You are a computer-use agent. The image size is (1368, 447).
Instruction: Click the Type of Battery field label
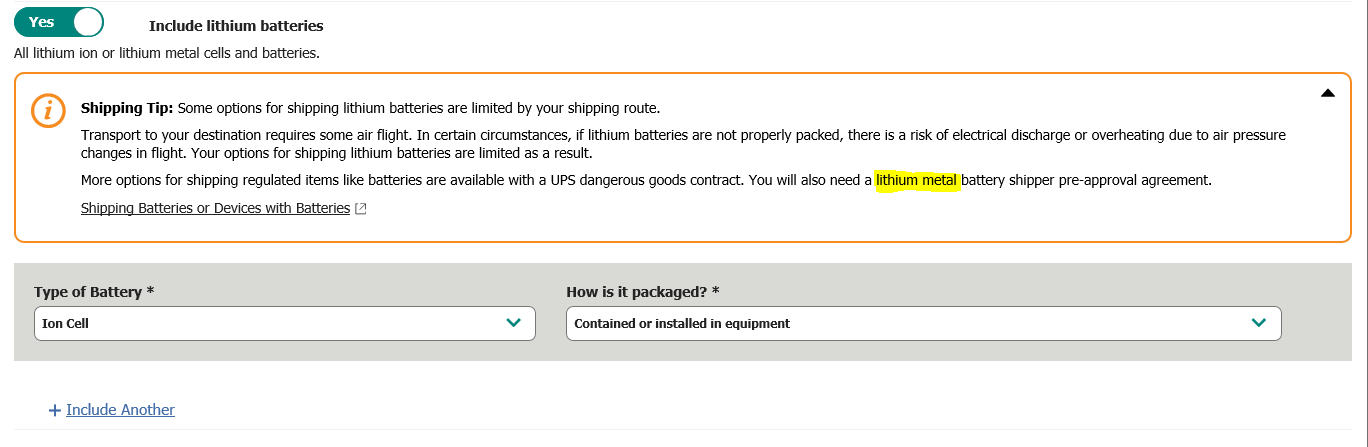pyautogui.click(x=94, y=292)
